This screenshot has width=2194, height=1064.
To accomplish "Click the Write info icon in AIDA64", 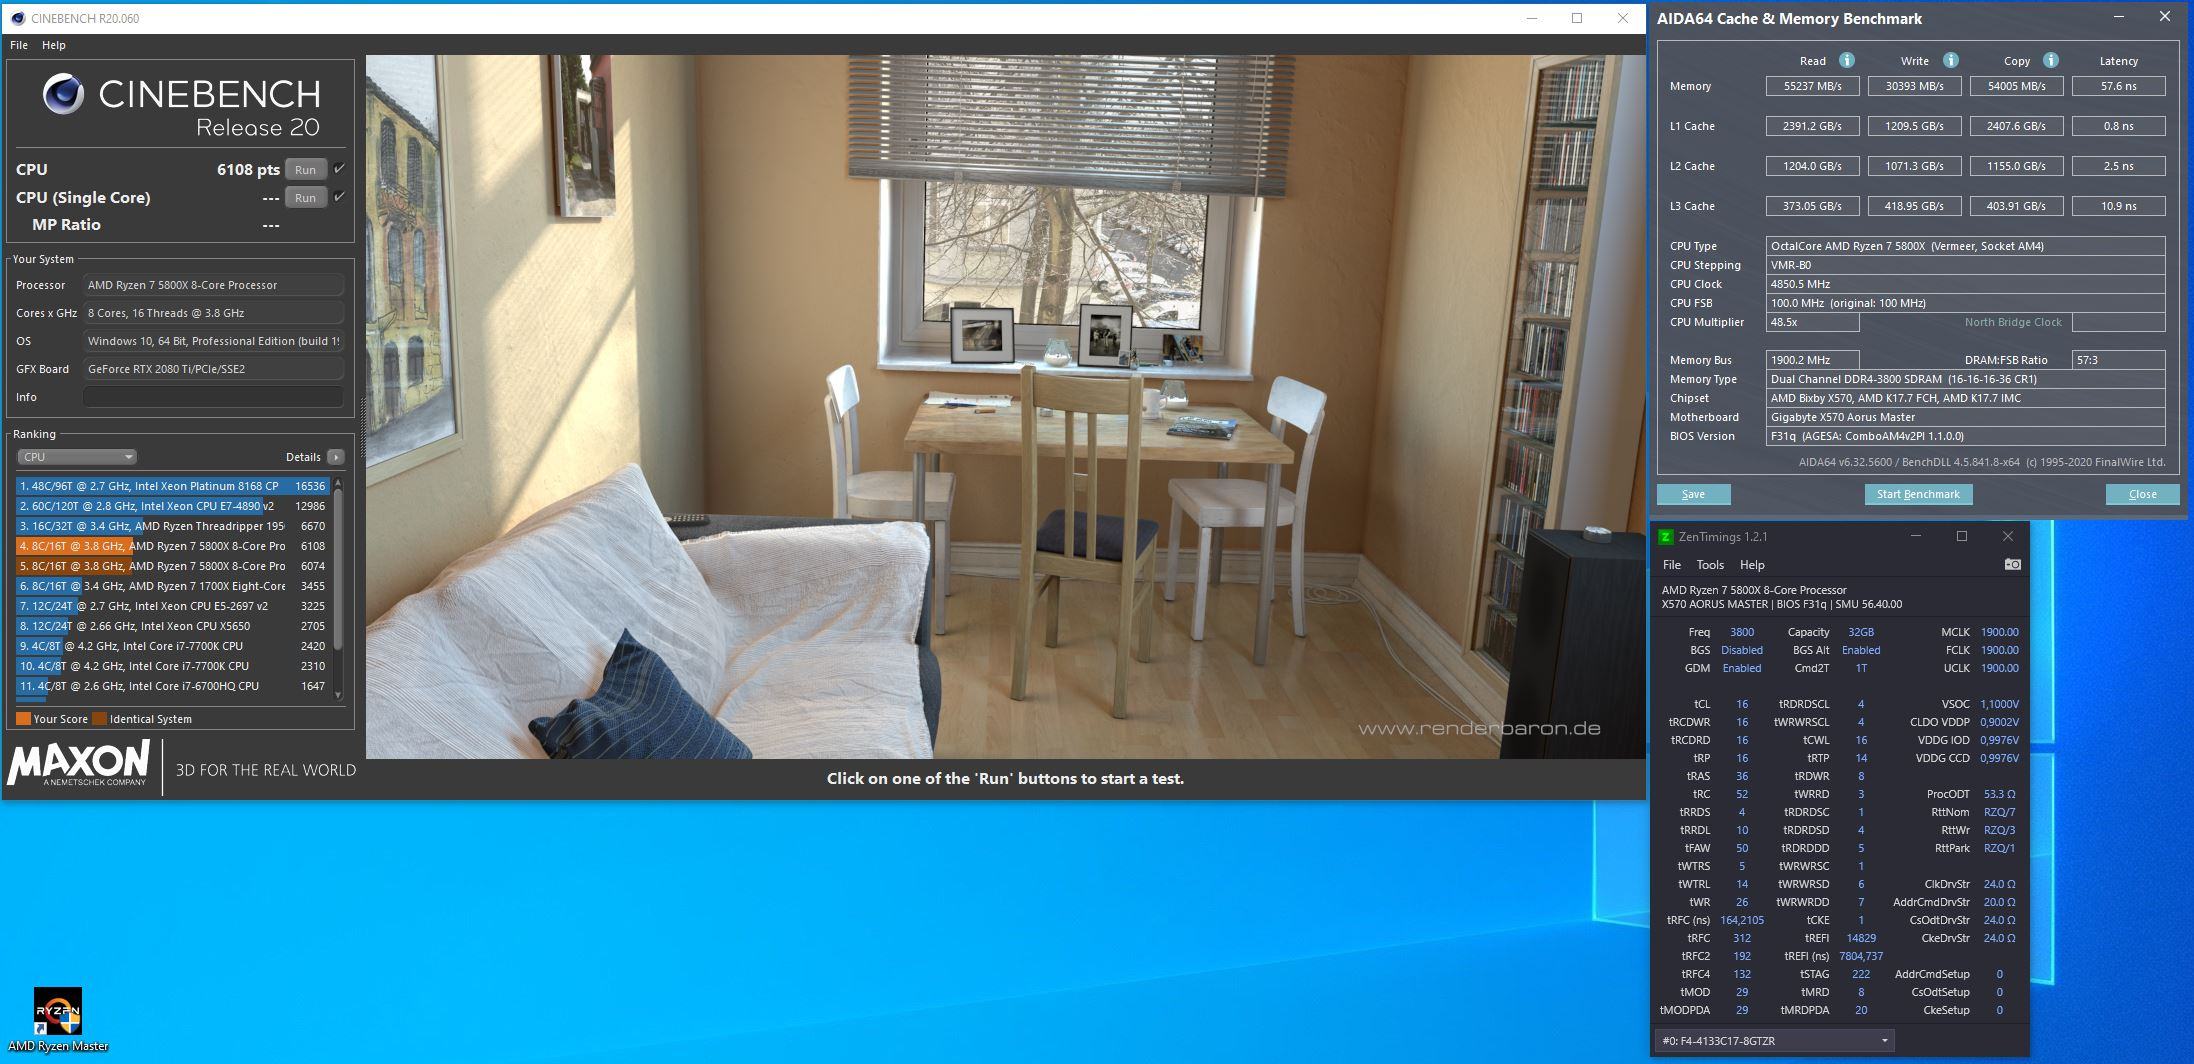I will click(x=1951, y=60).
